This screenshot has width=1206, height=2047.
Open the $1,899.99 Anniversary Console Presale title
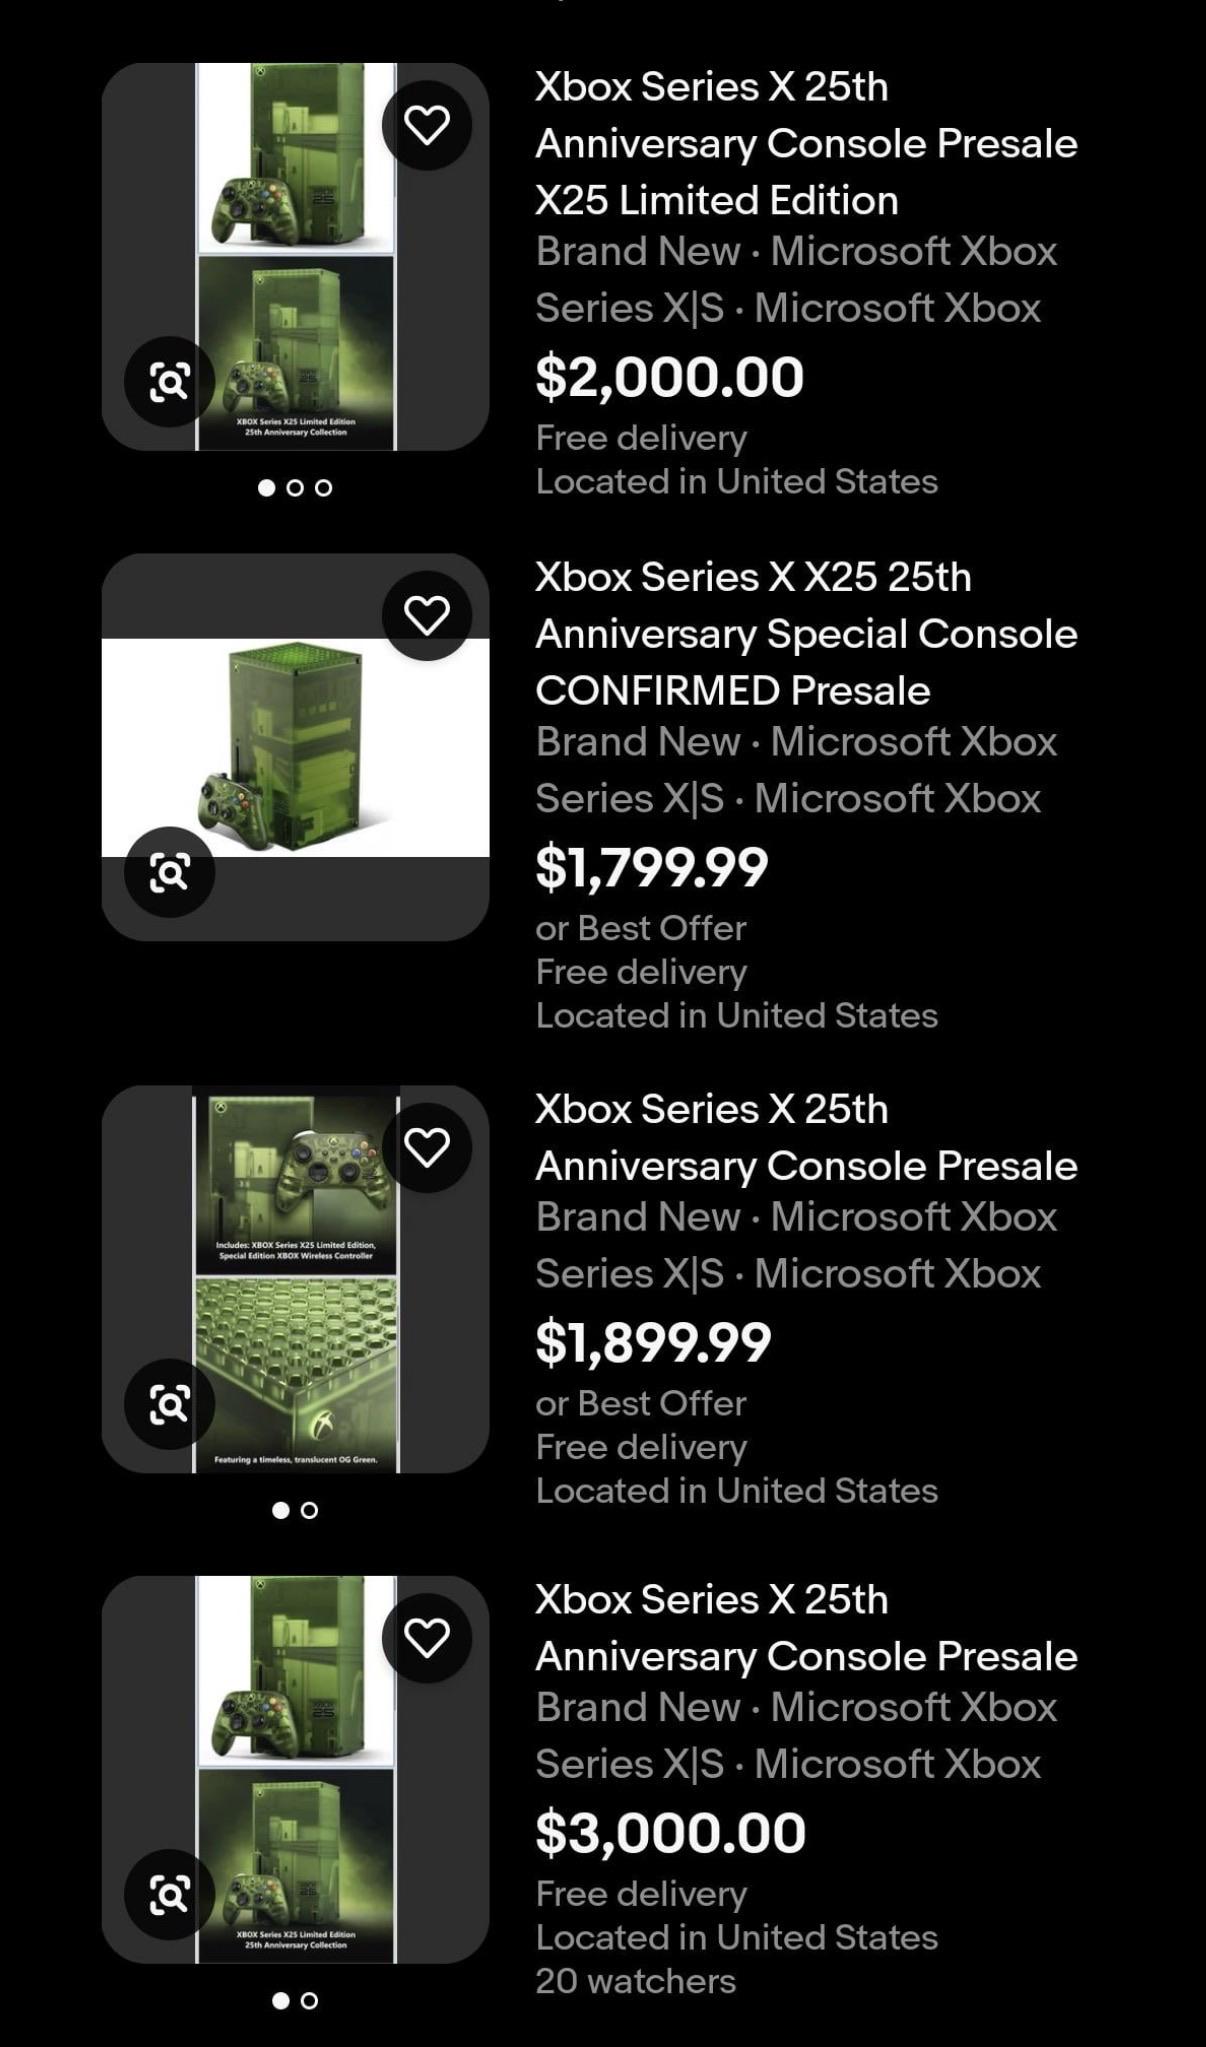pyautogui.click(x=806, y=1138)
